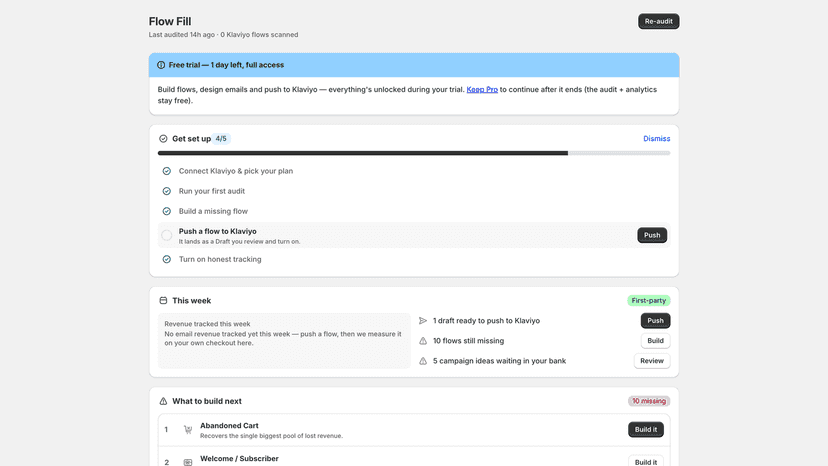Click the First-party badge
Viewport: 828px width, 466px height.
[648, 301]
